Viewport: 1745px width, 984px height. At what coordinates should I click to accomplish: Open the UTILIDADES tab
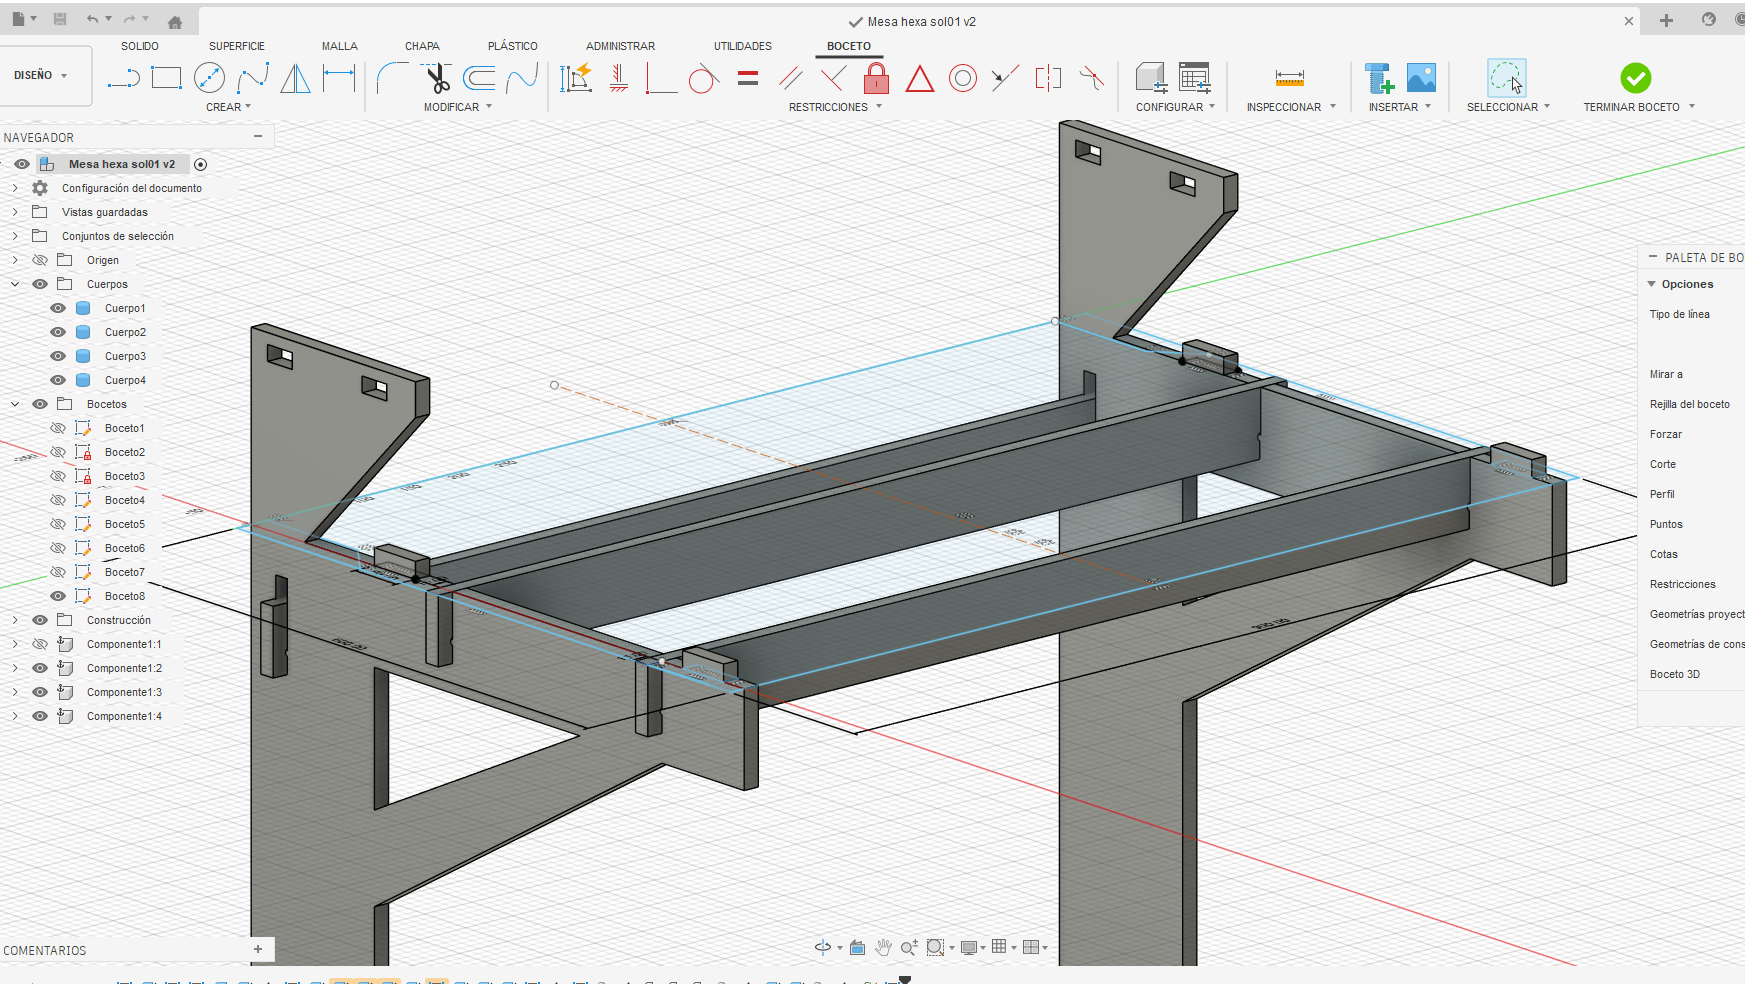(742, 46)
